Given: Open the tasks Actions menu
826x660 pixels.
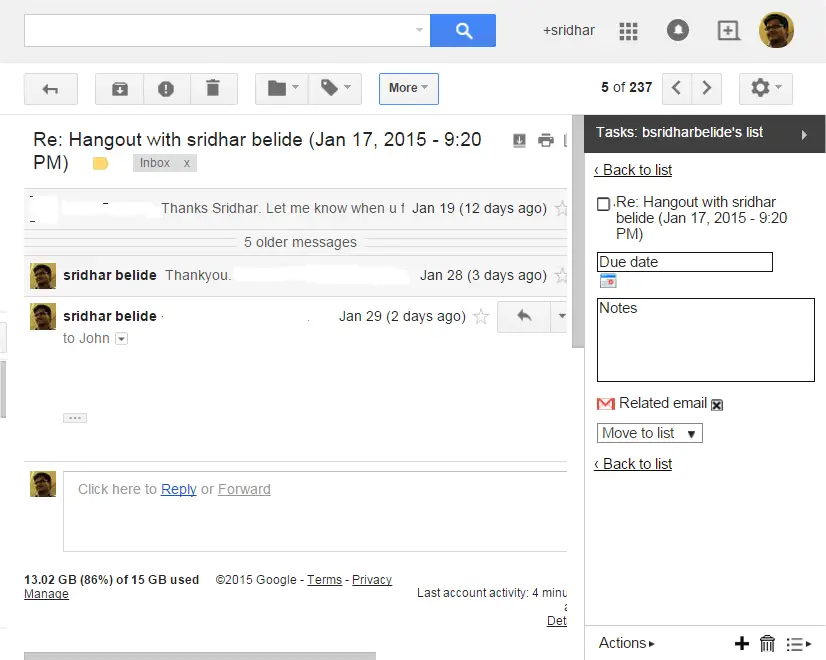Looking at the screenshot, I should click(x=626, y=643).
